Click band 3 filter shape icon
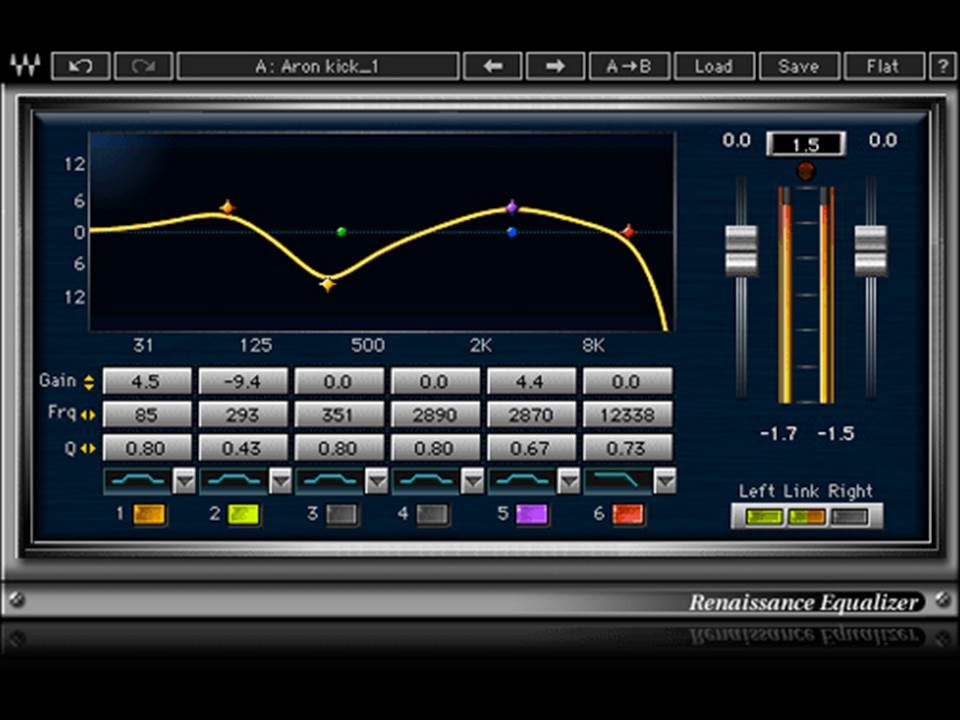960x720 pixels. (x=330, y=481)
